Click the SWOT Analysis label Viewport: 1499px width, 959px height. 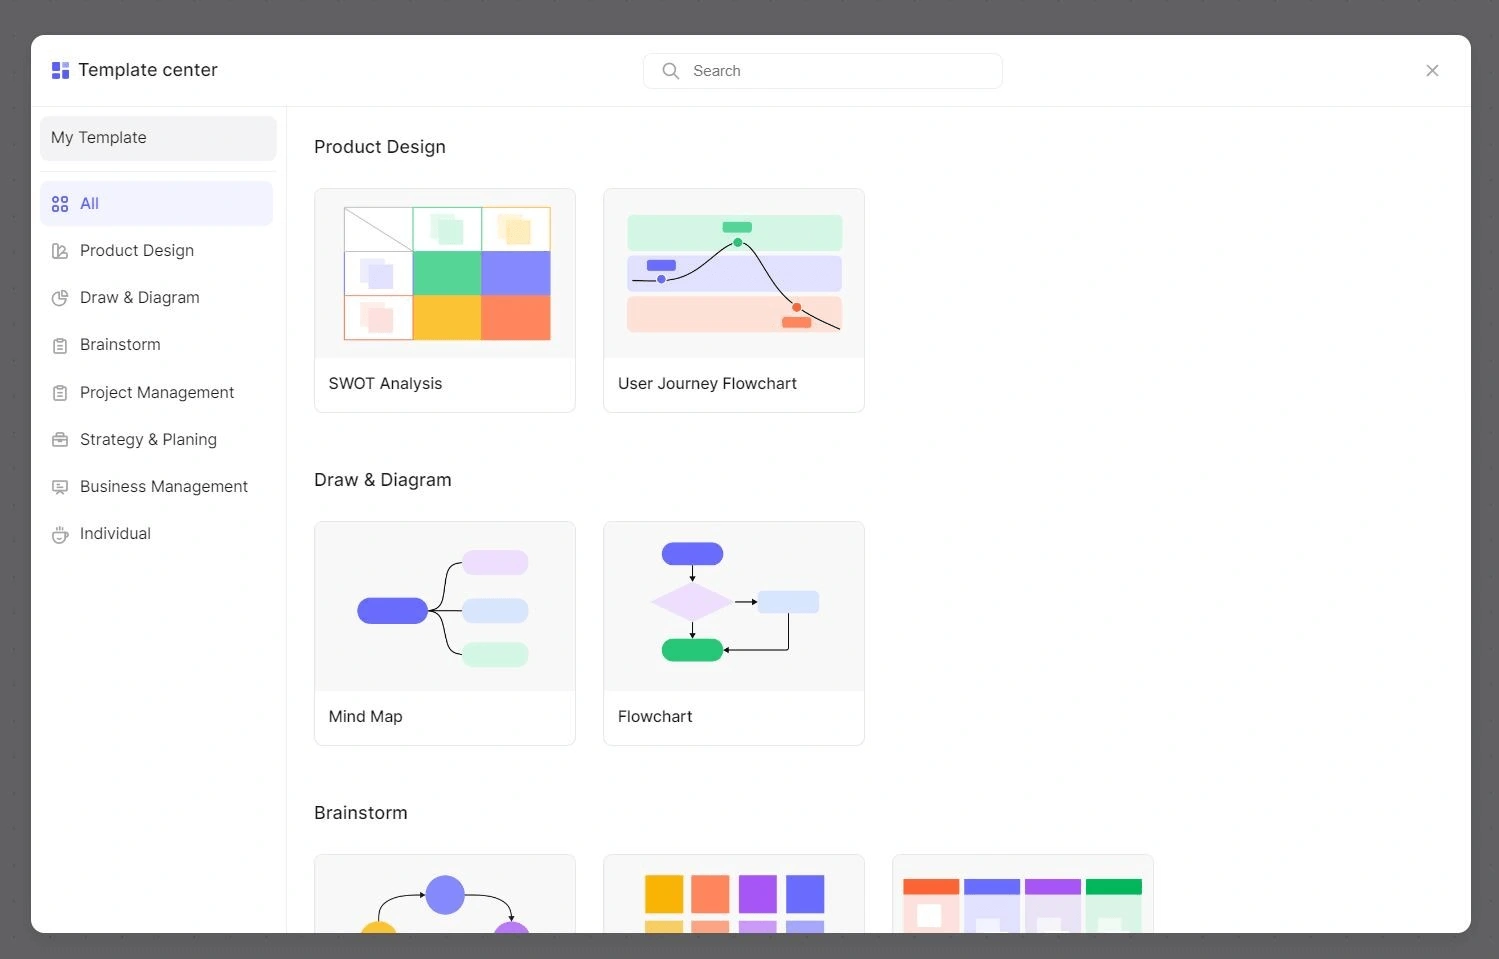tap(385, 383)
